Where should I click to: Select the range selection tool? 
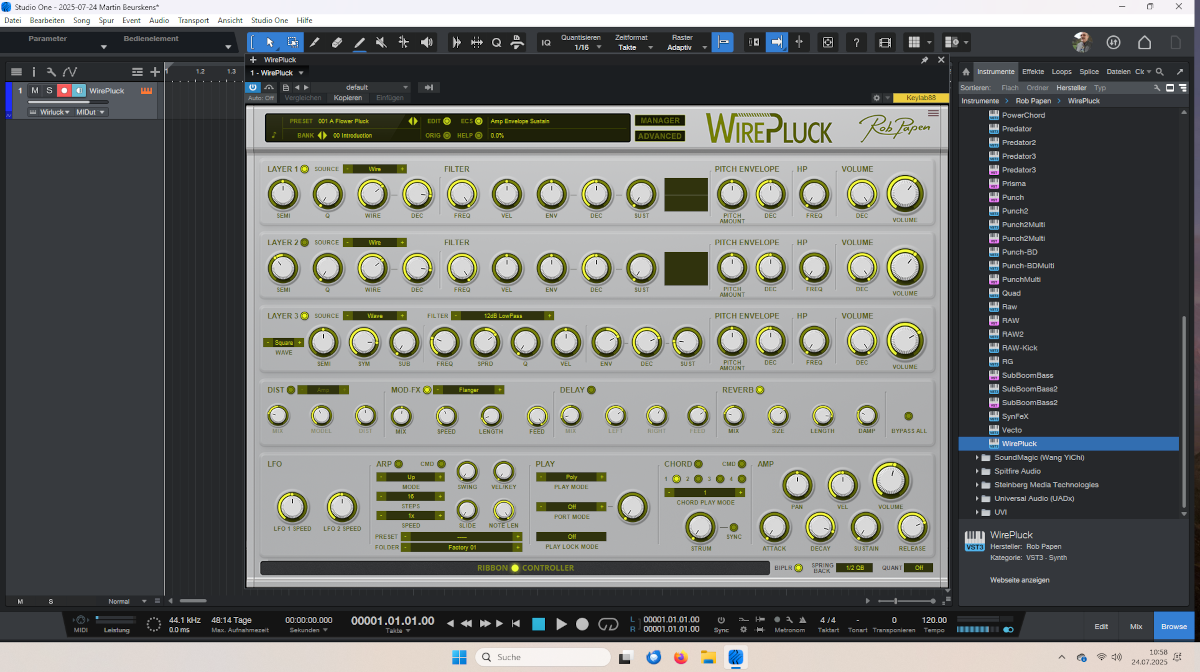(x=292, y=42)
